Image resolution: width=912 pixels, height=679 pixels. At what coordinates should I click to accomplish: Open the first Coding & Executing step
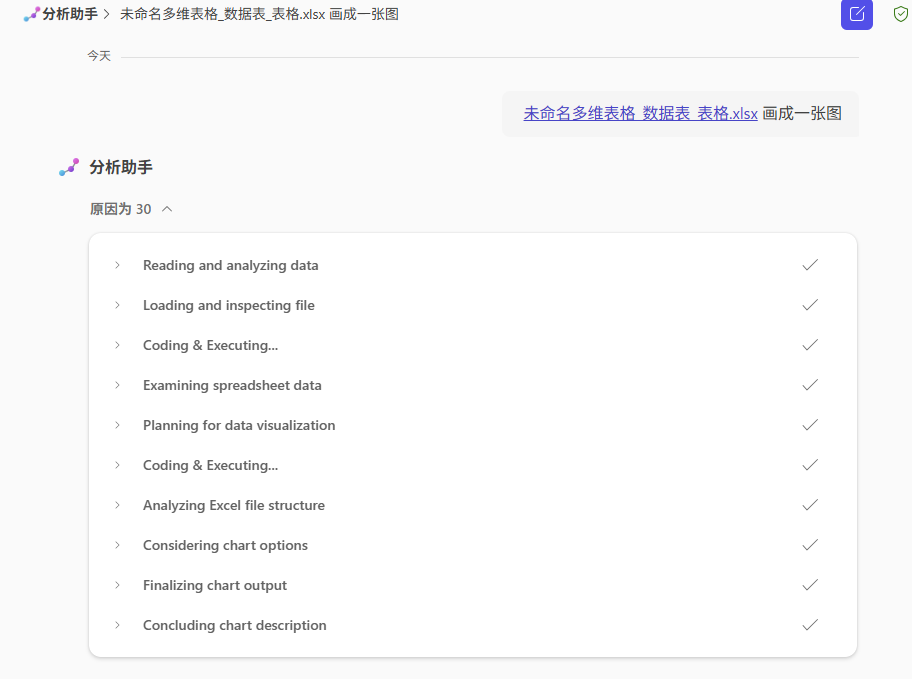click(x=210, y=345)
